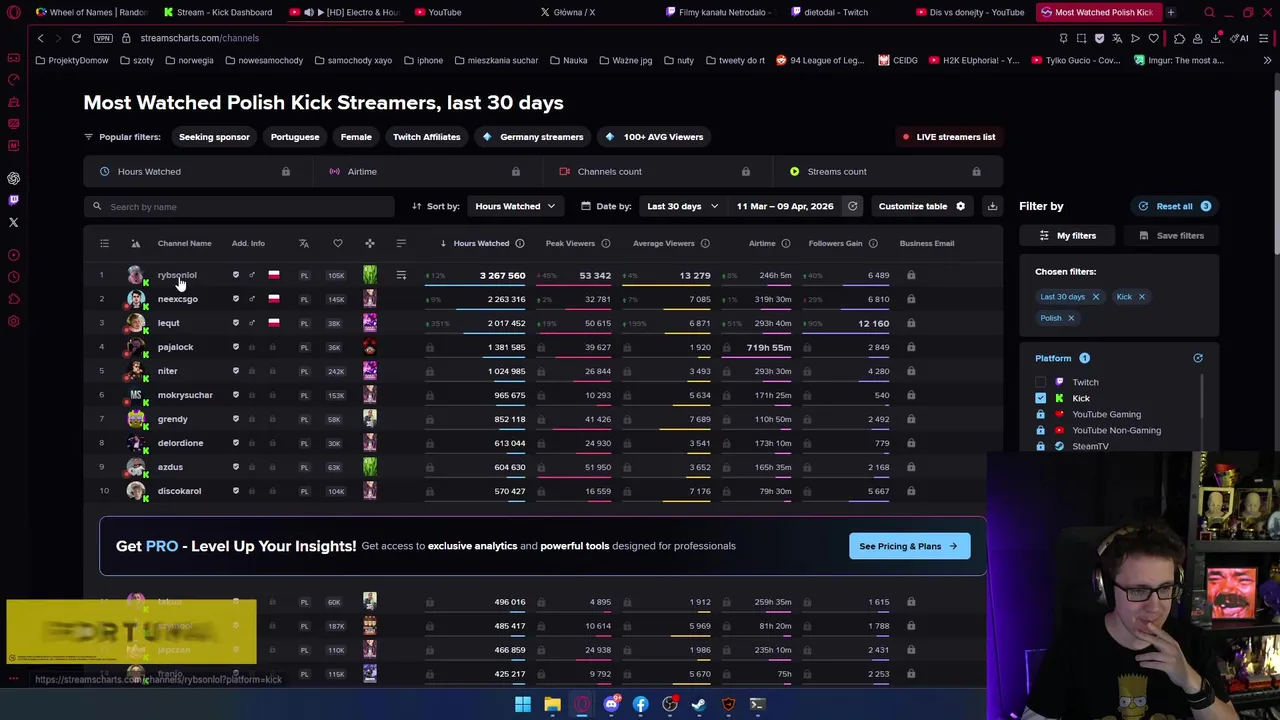Reset the date range with the refresh icon
This screenshot has height=720, width=1280.
tap(852, 206)
